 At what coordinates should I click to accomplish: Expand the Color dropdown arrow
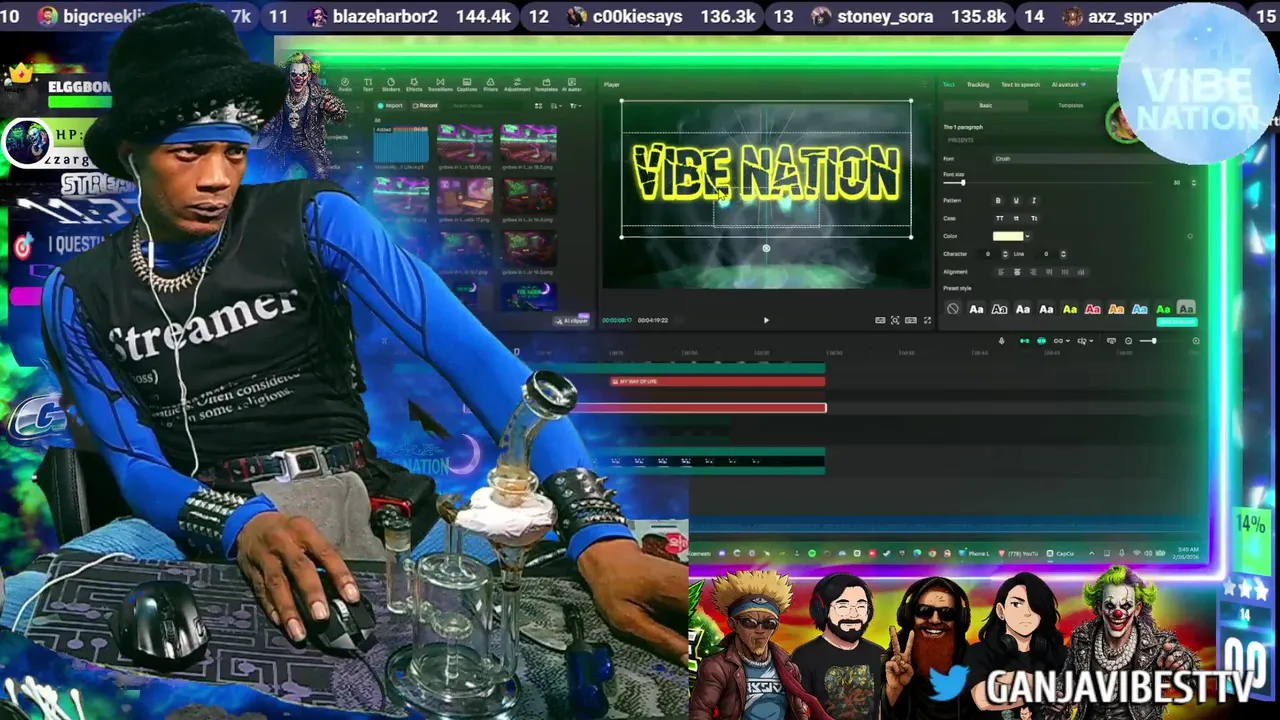point(1027,236)
